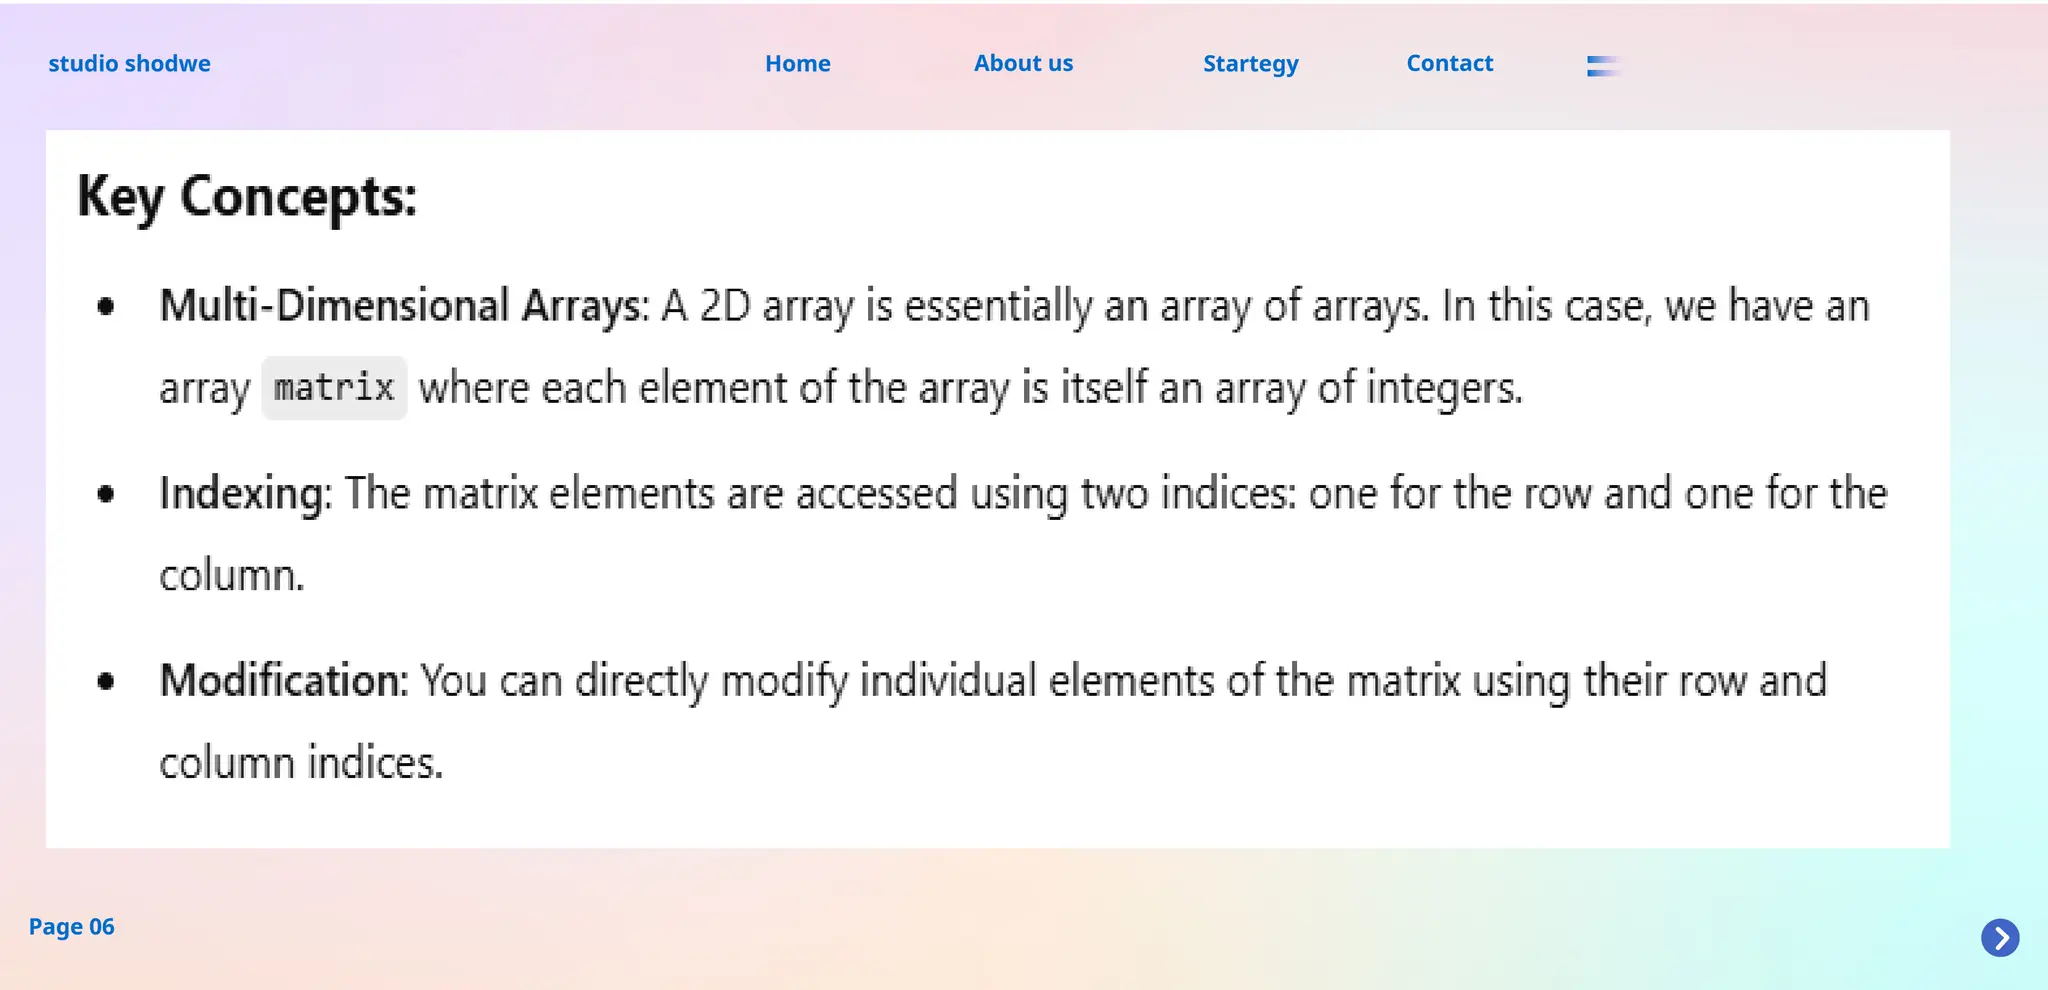Click the text 'array of integers.'
2048x990 pixels.
pos(1369,388)
